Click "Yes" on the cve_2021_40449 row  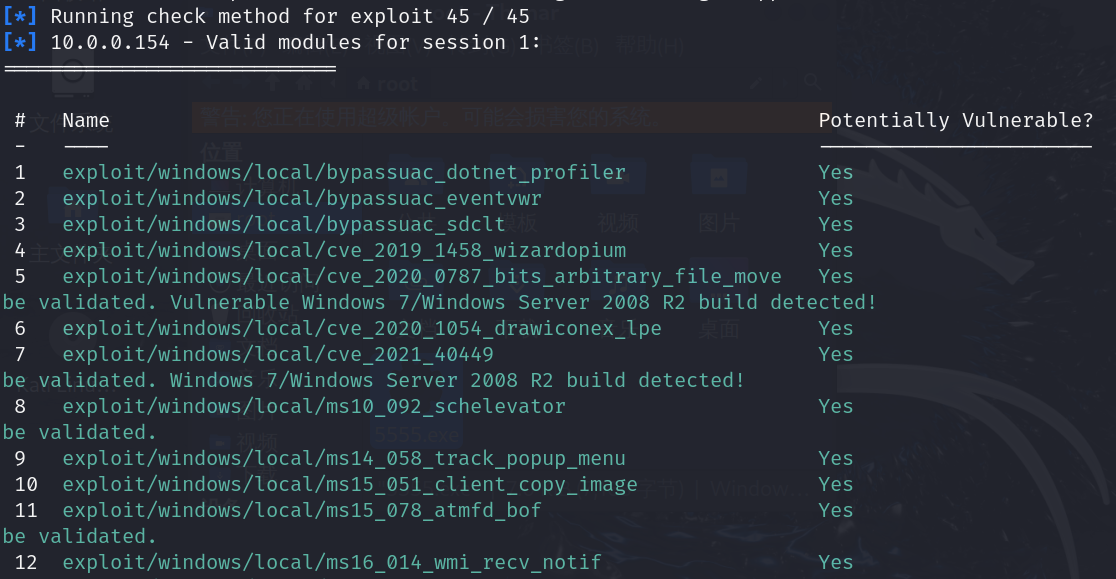[835, 354]
